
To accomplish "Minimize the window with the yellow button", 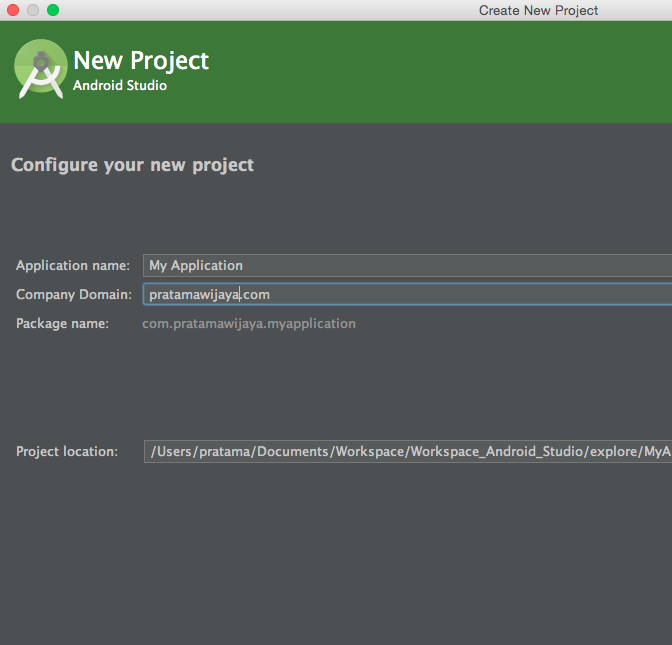I will point(33,10).
